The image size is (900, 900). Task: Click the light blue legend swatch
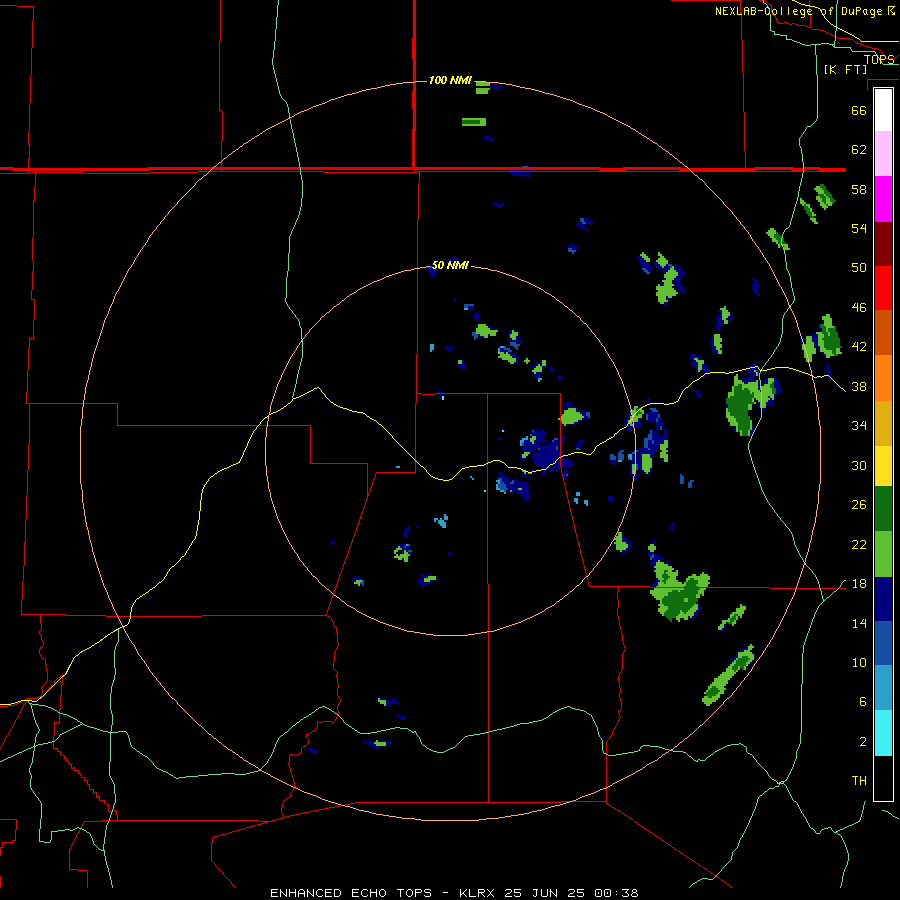point(883,688)
